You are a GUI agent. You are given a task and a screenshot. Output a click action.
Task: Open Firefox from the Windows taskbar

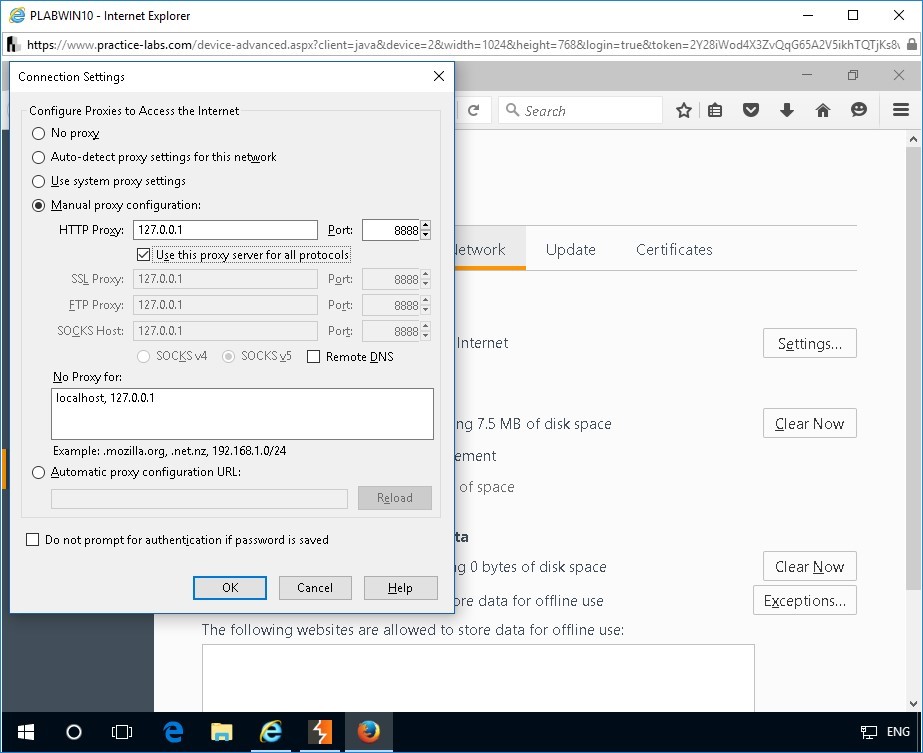368,732
